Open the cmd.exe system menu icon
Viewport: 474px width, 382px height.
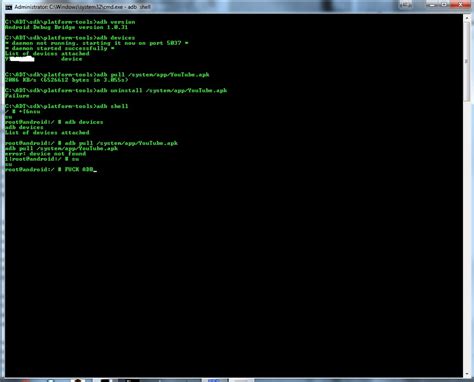click(x=9, y=7)
